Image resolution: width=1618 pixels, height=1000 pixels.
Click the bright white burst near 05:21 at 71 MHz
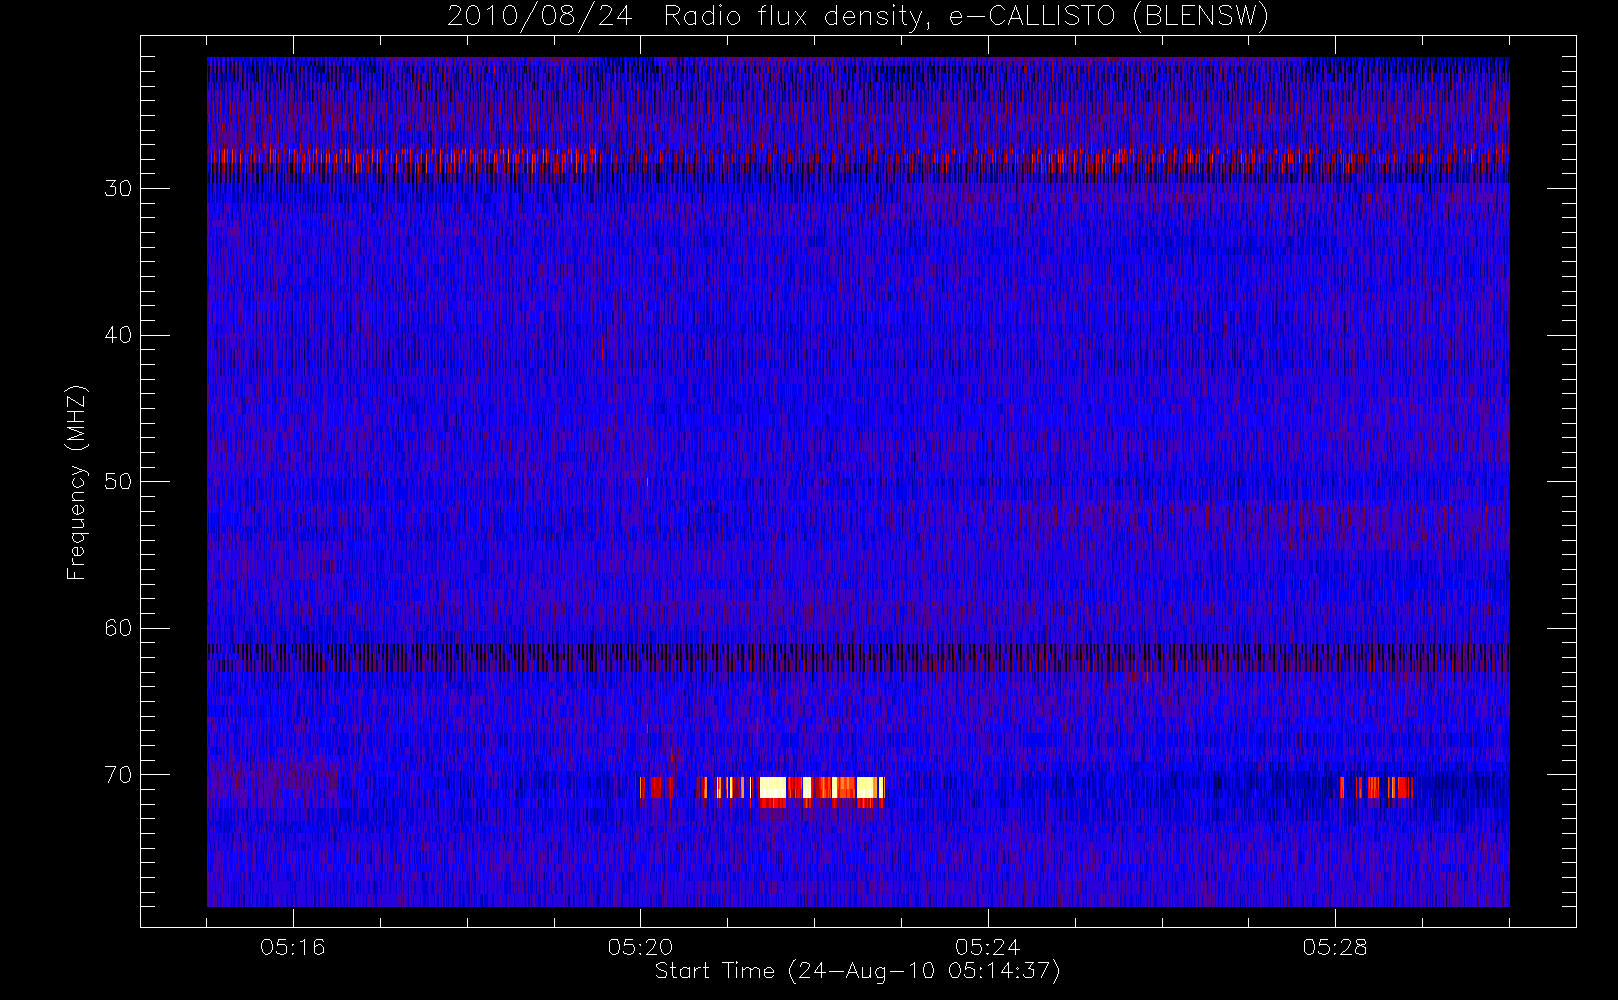[x=773, y=787]
